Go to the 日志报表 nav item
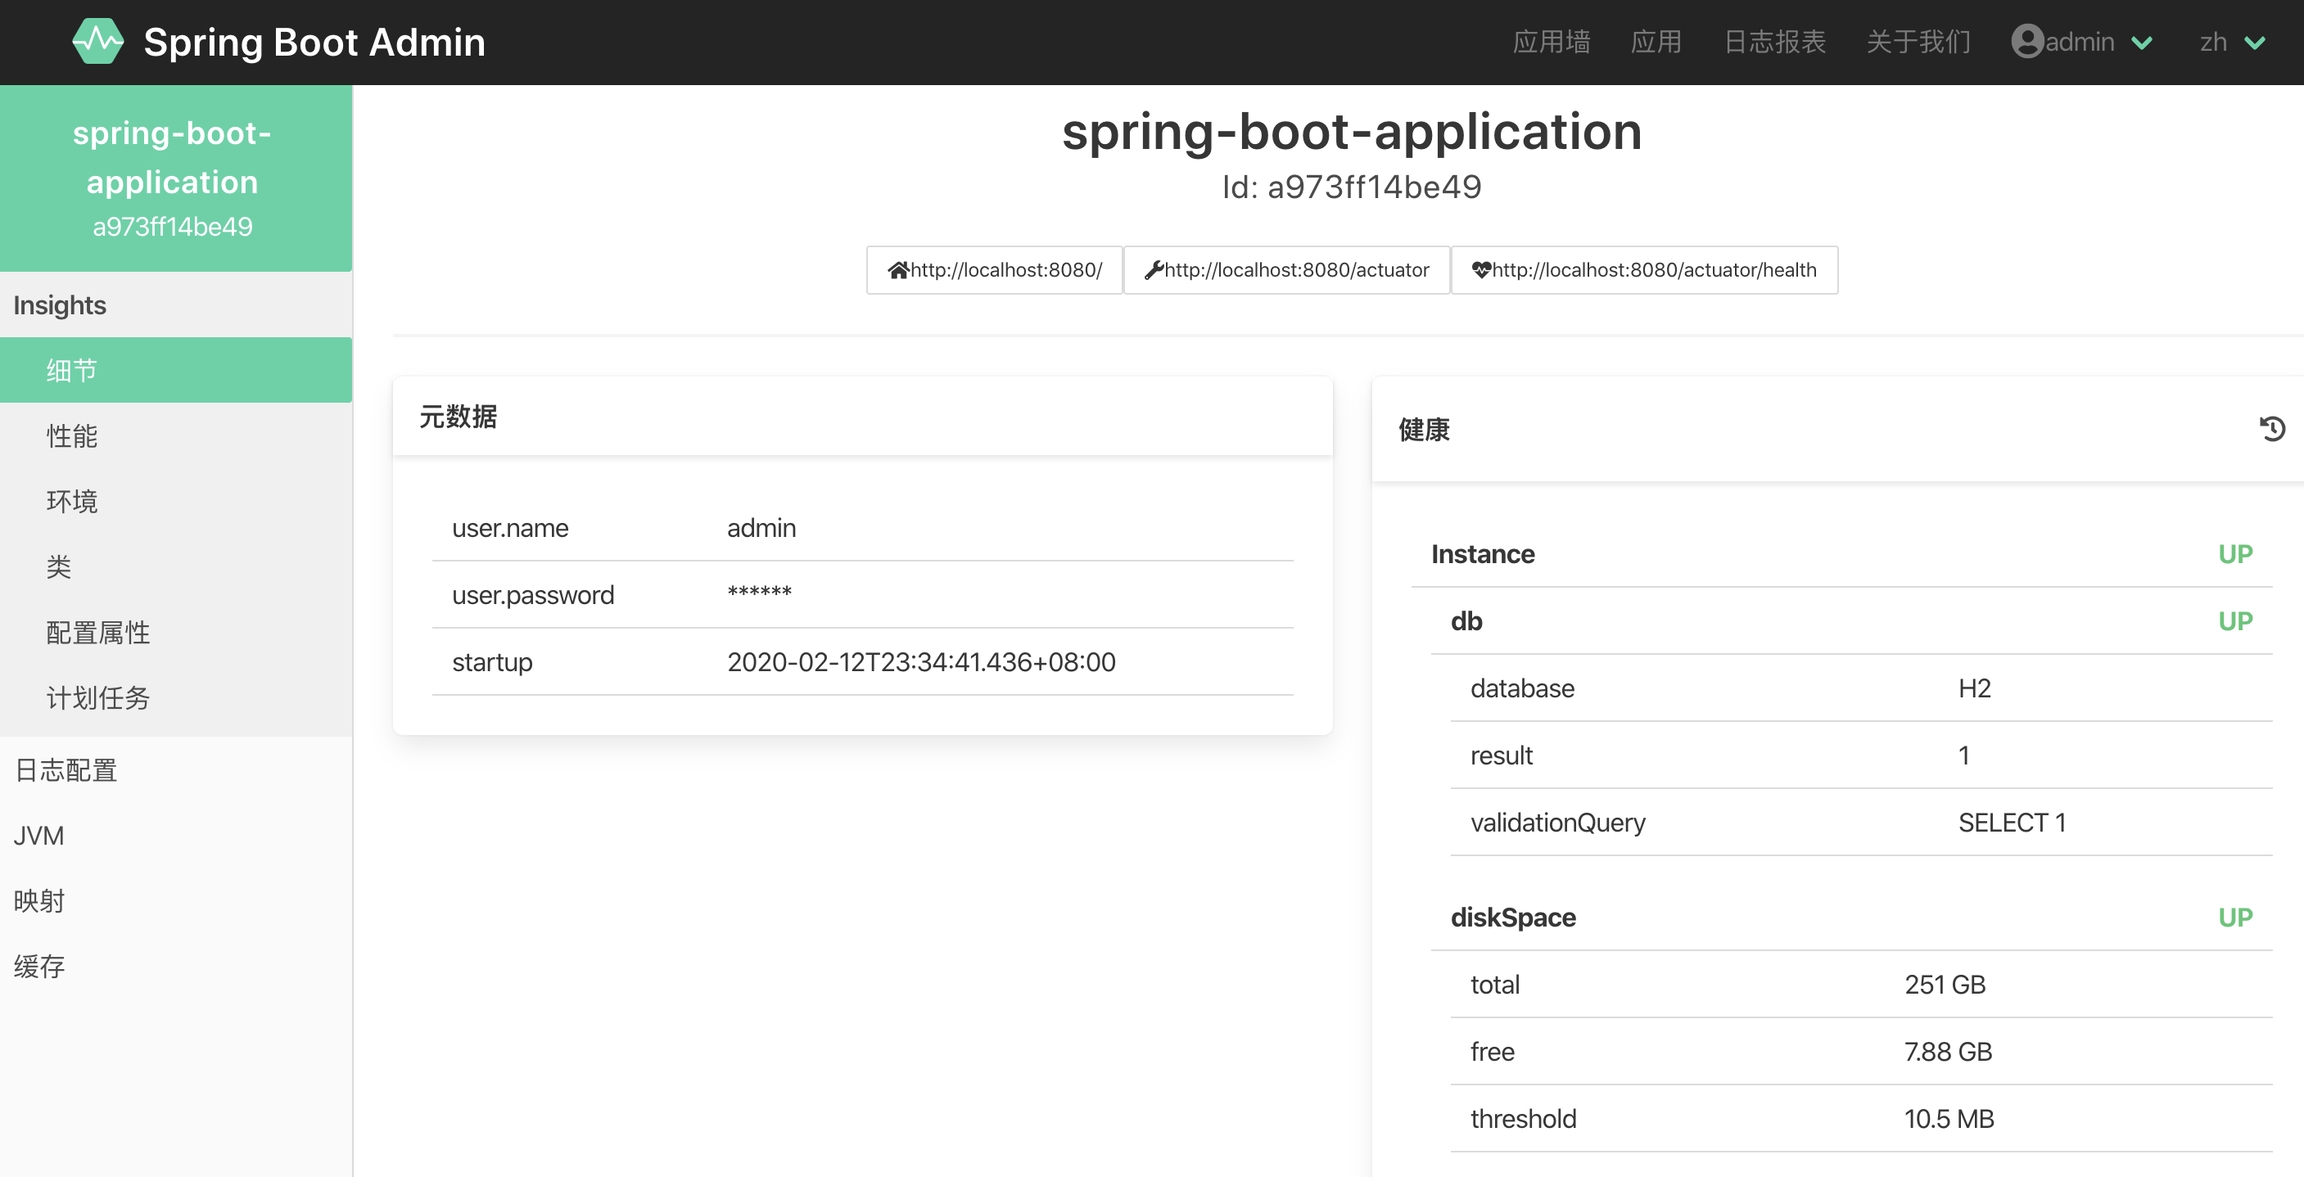Screen dimensions: 2304x1177 click(x=1775, y=42)
